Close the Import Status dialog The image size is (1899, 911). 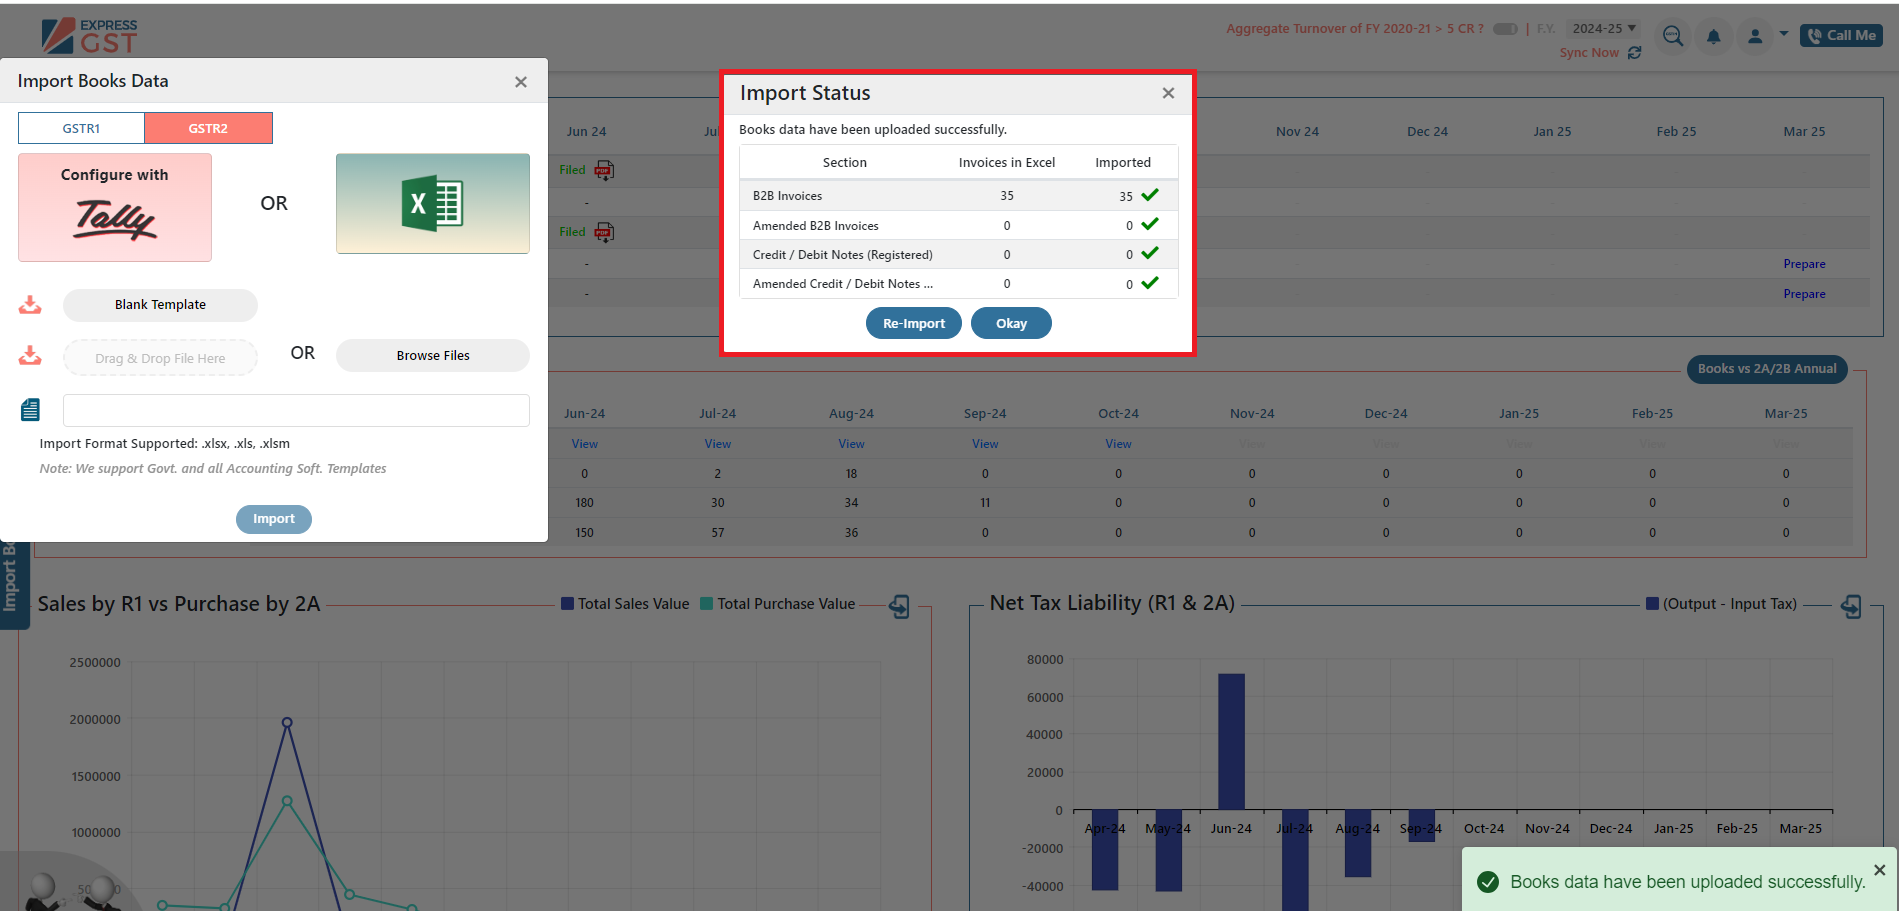pos(1168,93)
